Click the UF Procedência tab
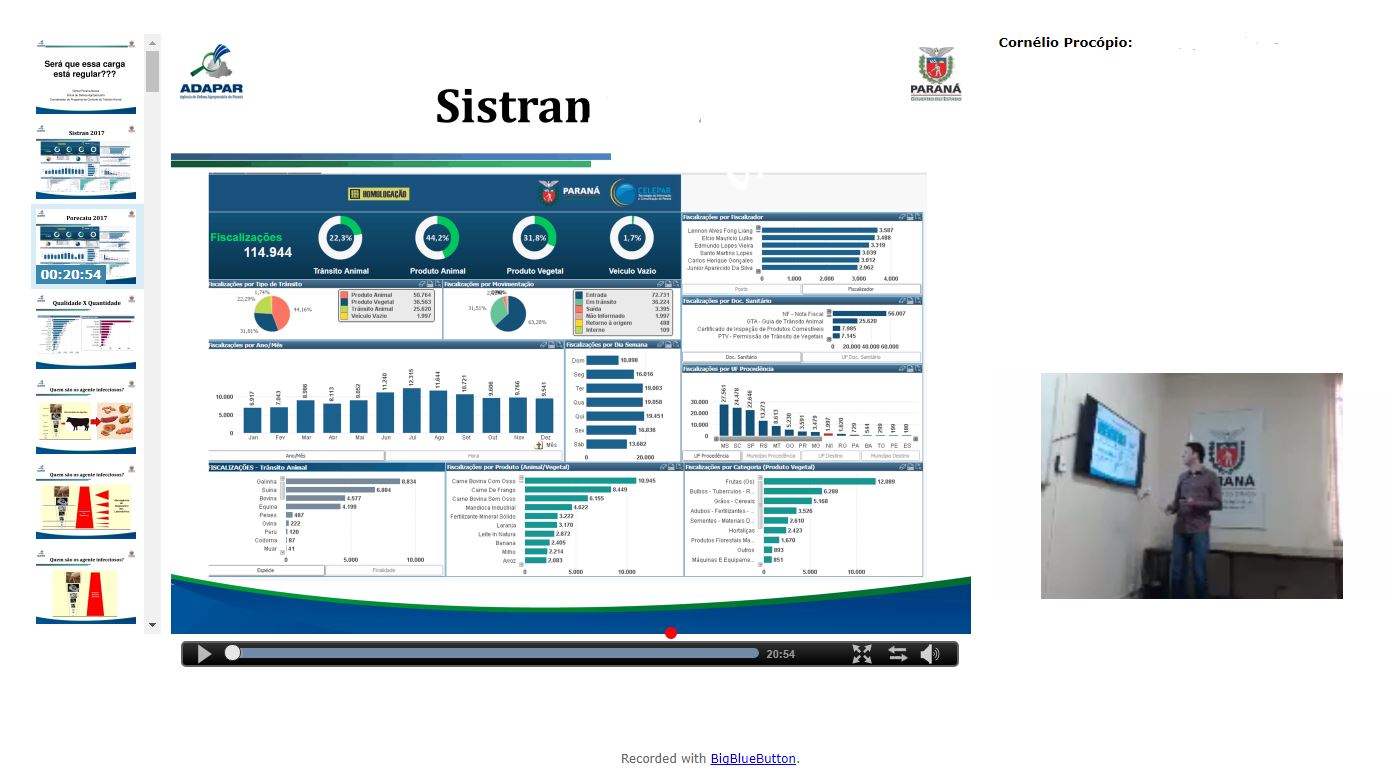1388x775 pixels. pos(712,456)
